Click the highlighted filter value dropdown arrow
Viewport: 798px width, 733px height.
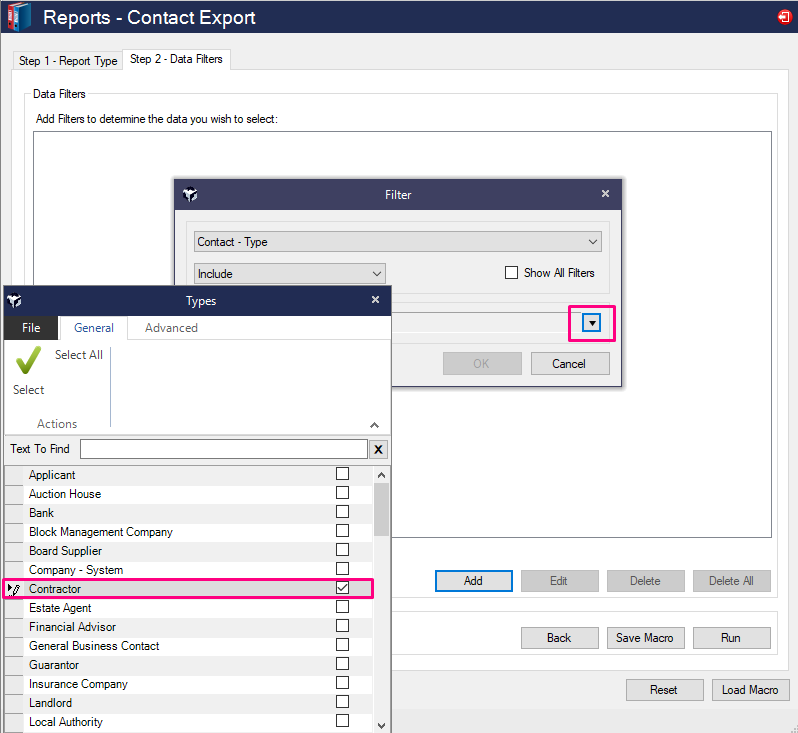[x=592, y=323]
